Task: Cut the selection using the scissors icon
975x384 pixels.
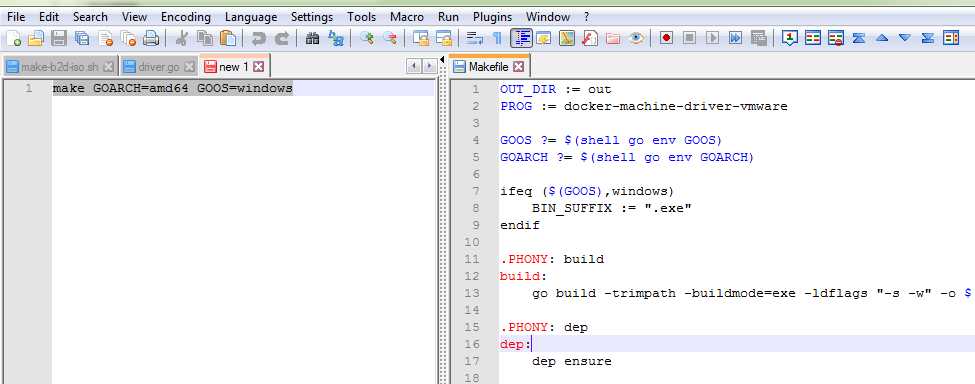Action: [182, 39]
